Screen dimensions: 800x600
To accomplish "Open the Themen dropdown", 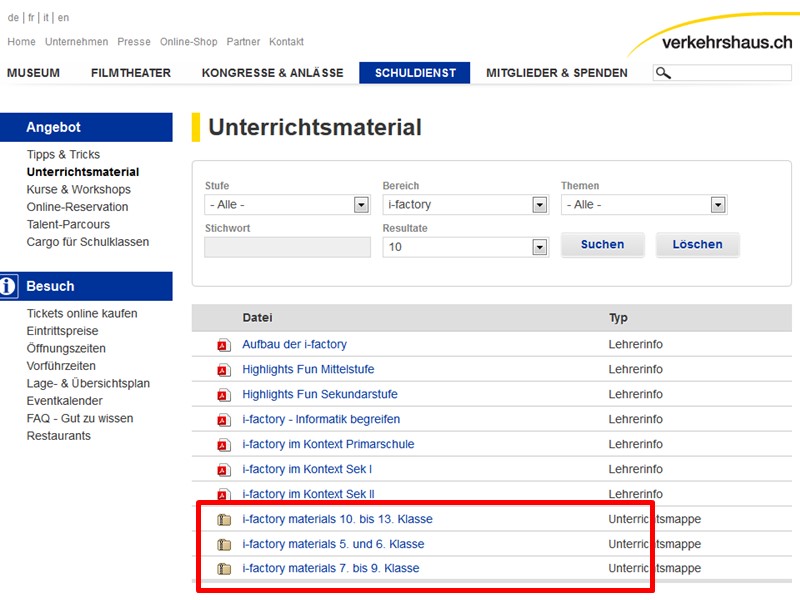I will point(643,205).
